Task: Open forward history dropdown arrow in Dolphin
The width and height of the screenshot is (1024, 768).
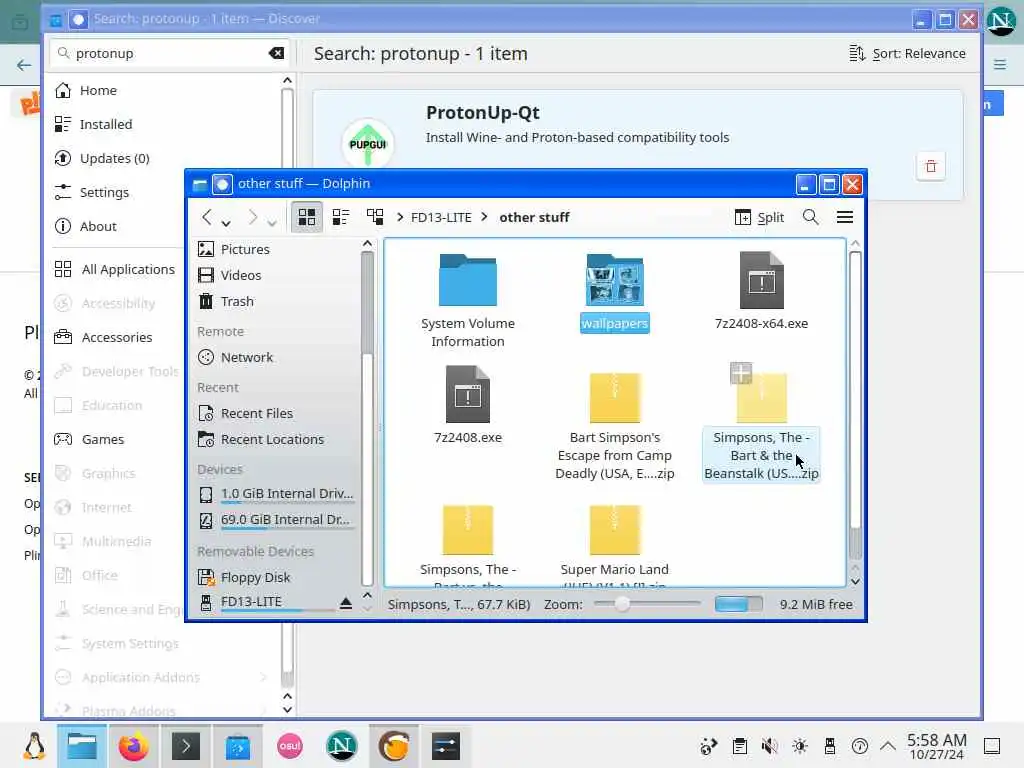Action: (272, 223)
